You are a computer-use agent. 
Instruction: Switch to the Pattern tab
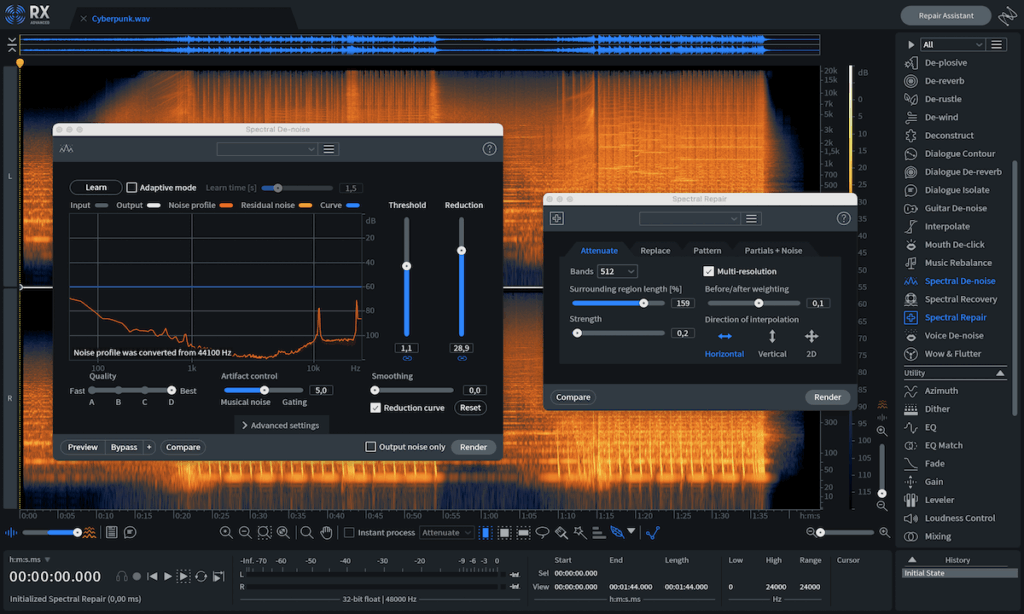pos(707,250)
